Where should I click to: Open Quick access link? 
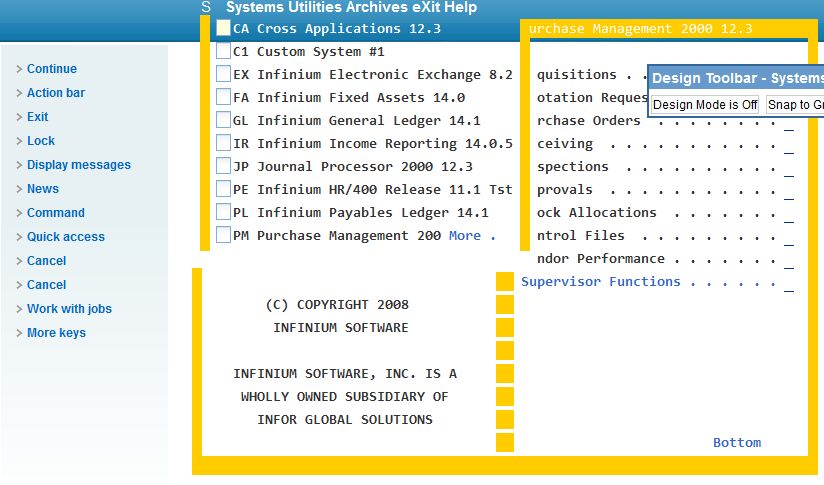coord(66,237)
